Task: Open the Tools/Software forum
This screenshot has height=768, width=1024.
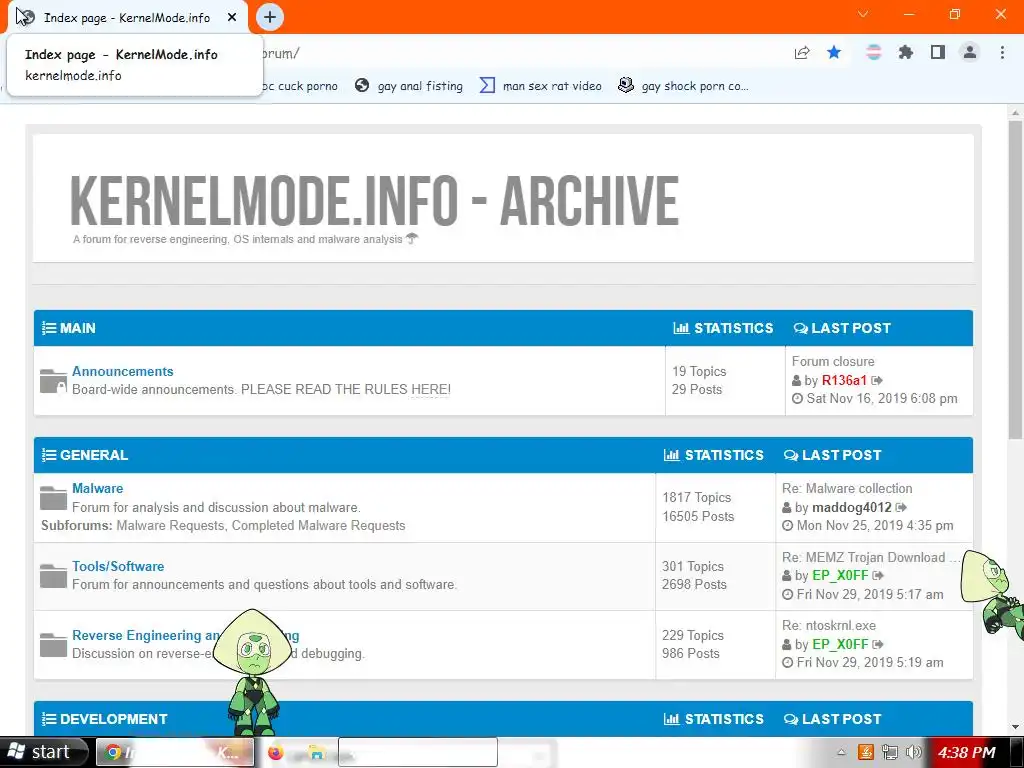Action: tap(118, 566)
